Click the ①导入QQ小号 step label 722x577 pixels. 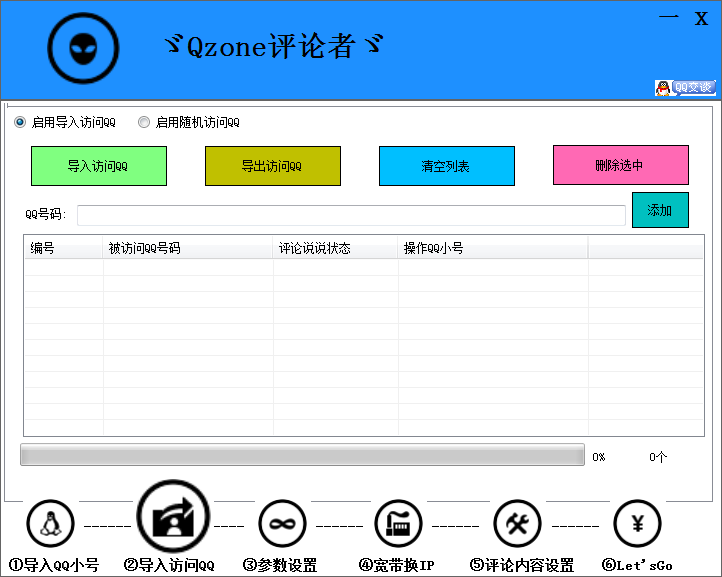pyautogui.click(x=54, y=565)
